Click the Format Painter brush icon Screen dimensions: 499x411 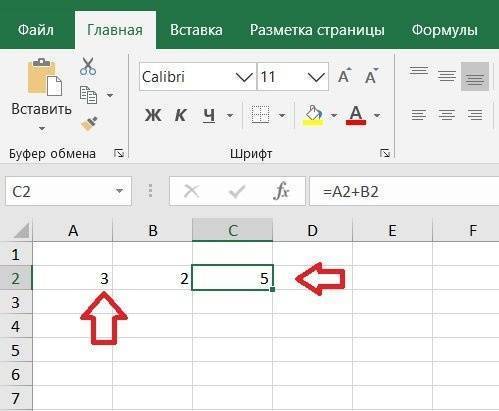[89, 124]
